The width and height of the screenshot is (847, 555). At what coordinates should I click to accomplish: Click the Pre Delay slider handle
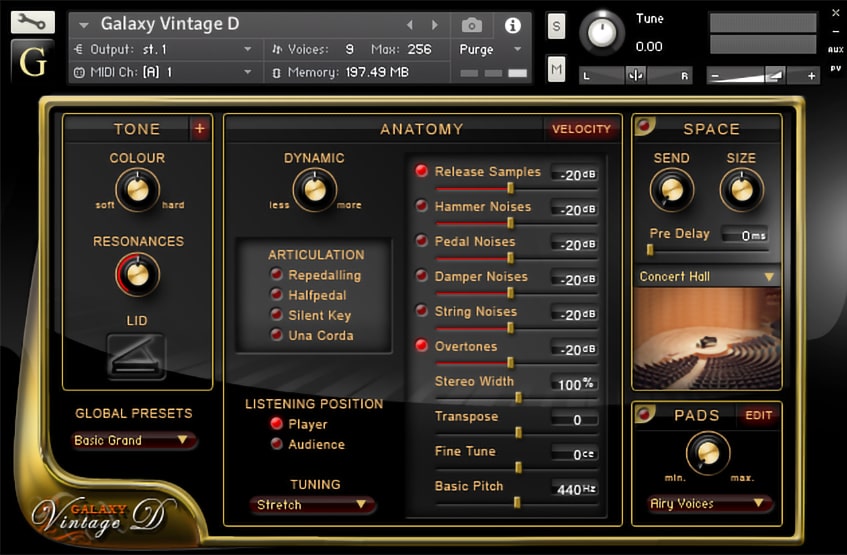(x=650, y=250)
